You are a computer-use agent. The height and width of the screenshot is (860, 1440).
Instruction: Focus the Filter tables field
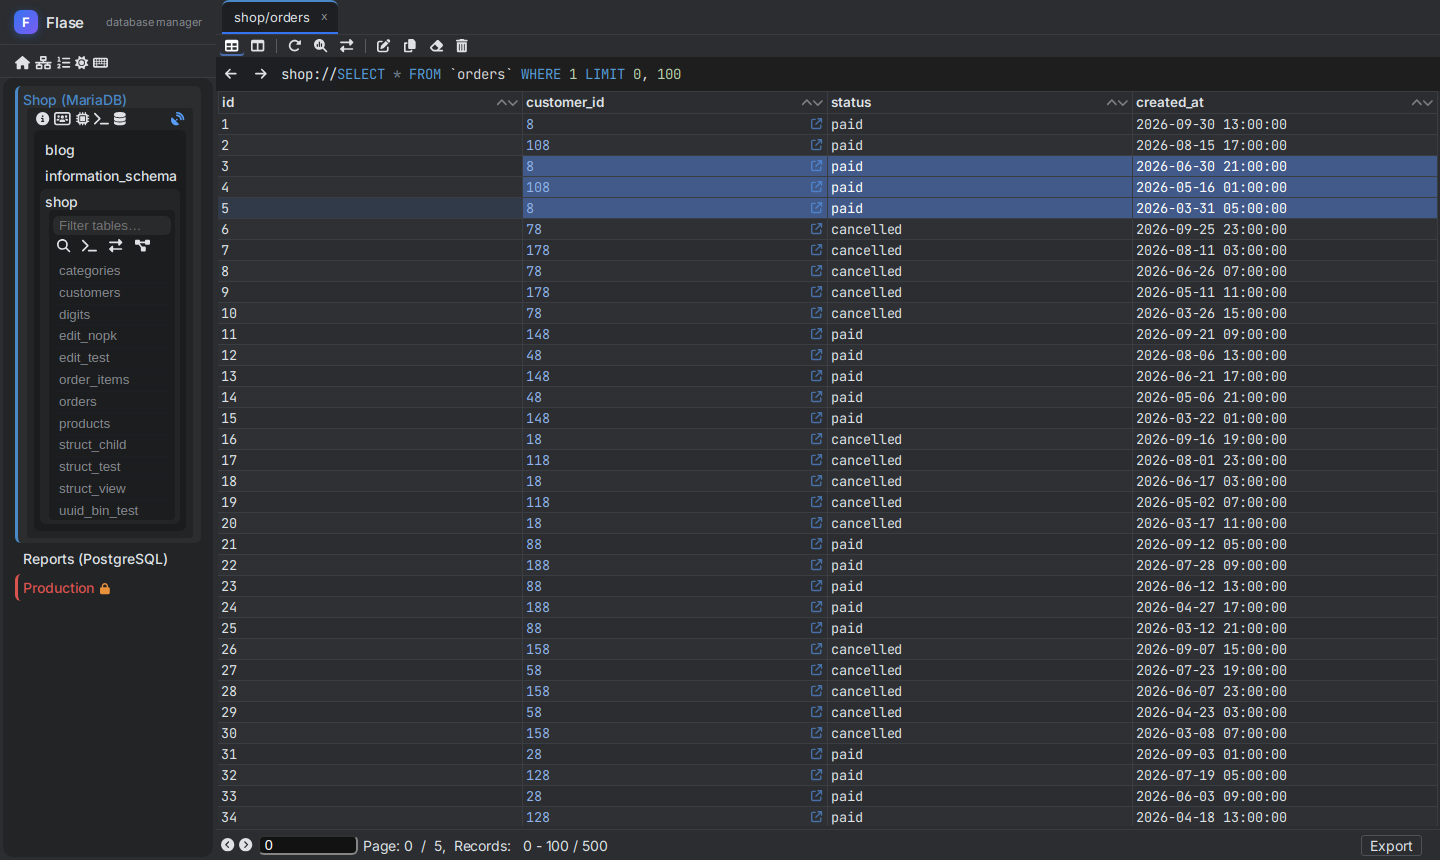click(112, 226)
